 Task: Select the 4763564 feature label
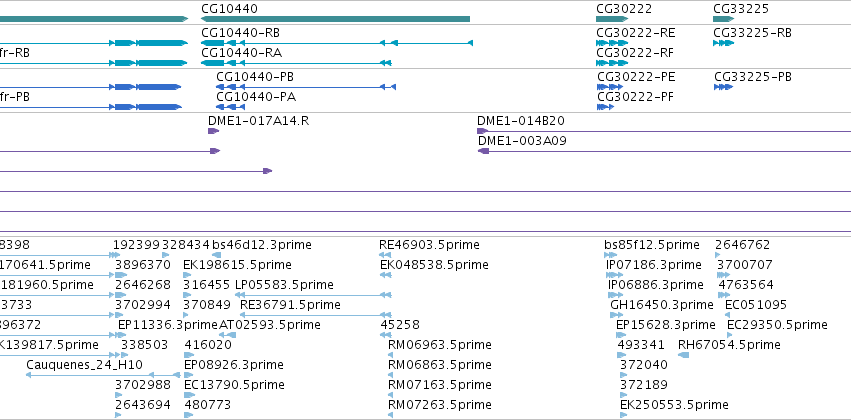tap(746, 285)
